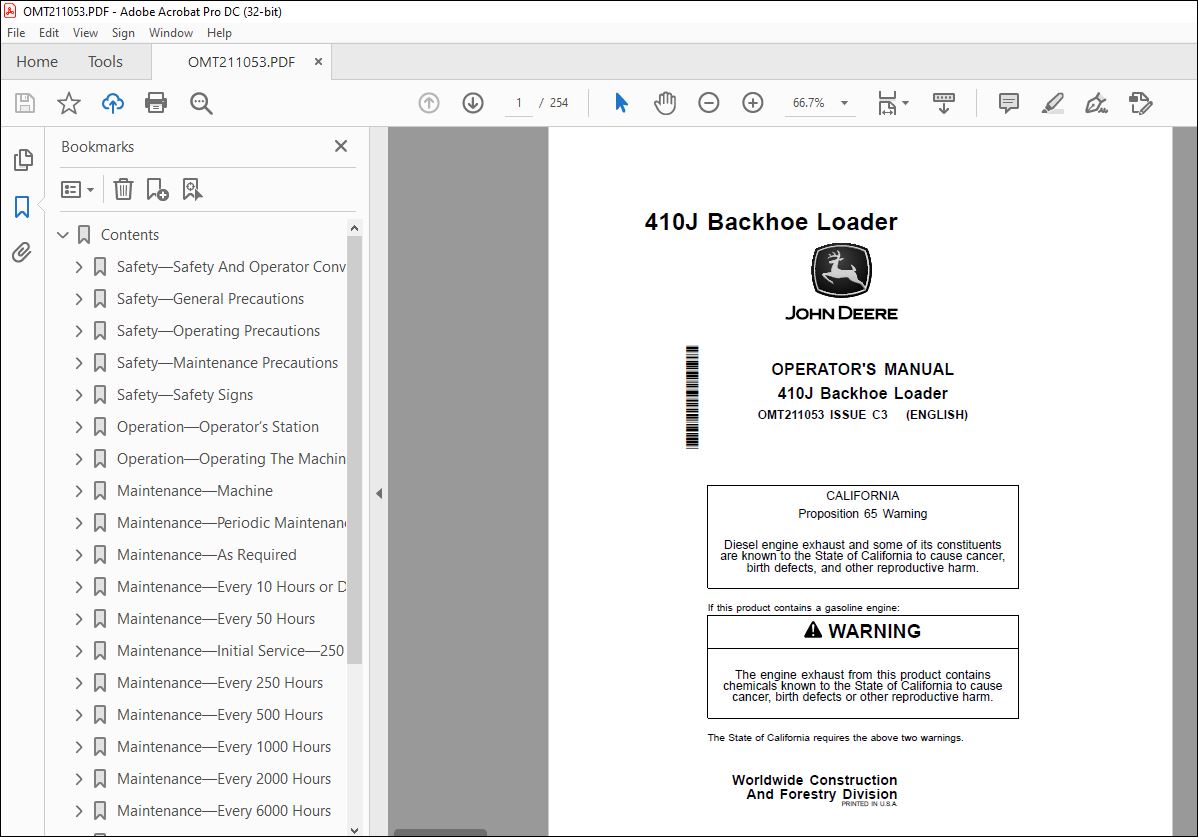Open Page Thumbnails panel
Image resolution: width=1198 pixels, height=837 pixels.
point(23,160)
